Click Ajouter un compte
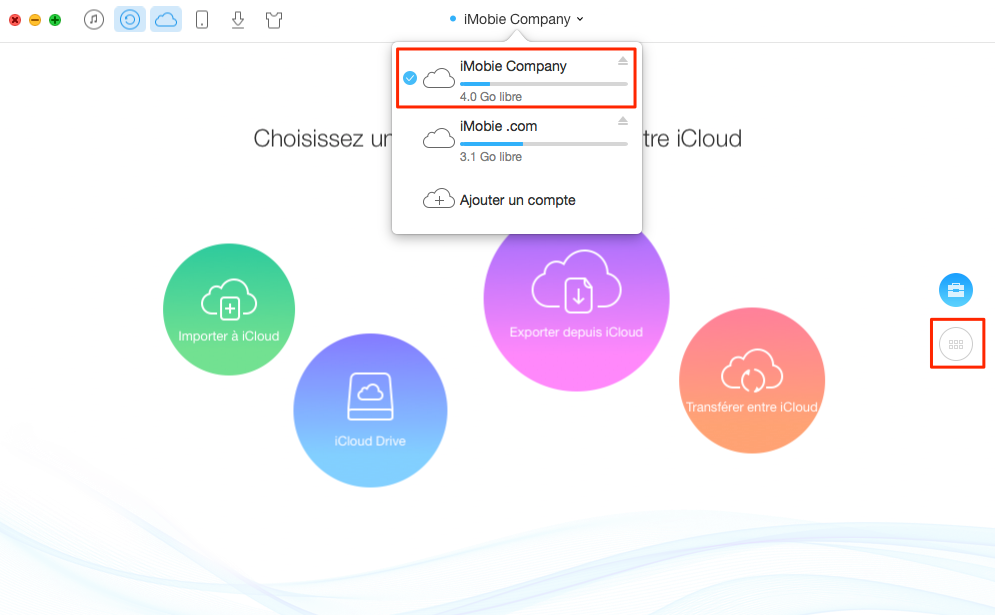This screenshot has height=615, width=995. [517, 200]
